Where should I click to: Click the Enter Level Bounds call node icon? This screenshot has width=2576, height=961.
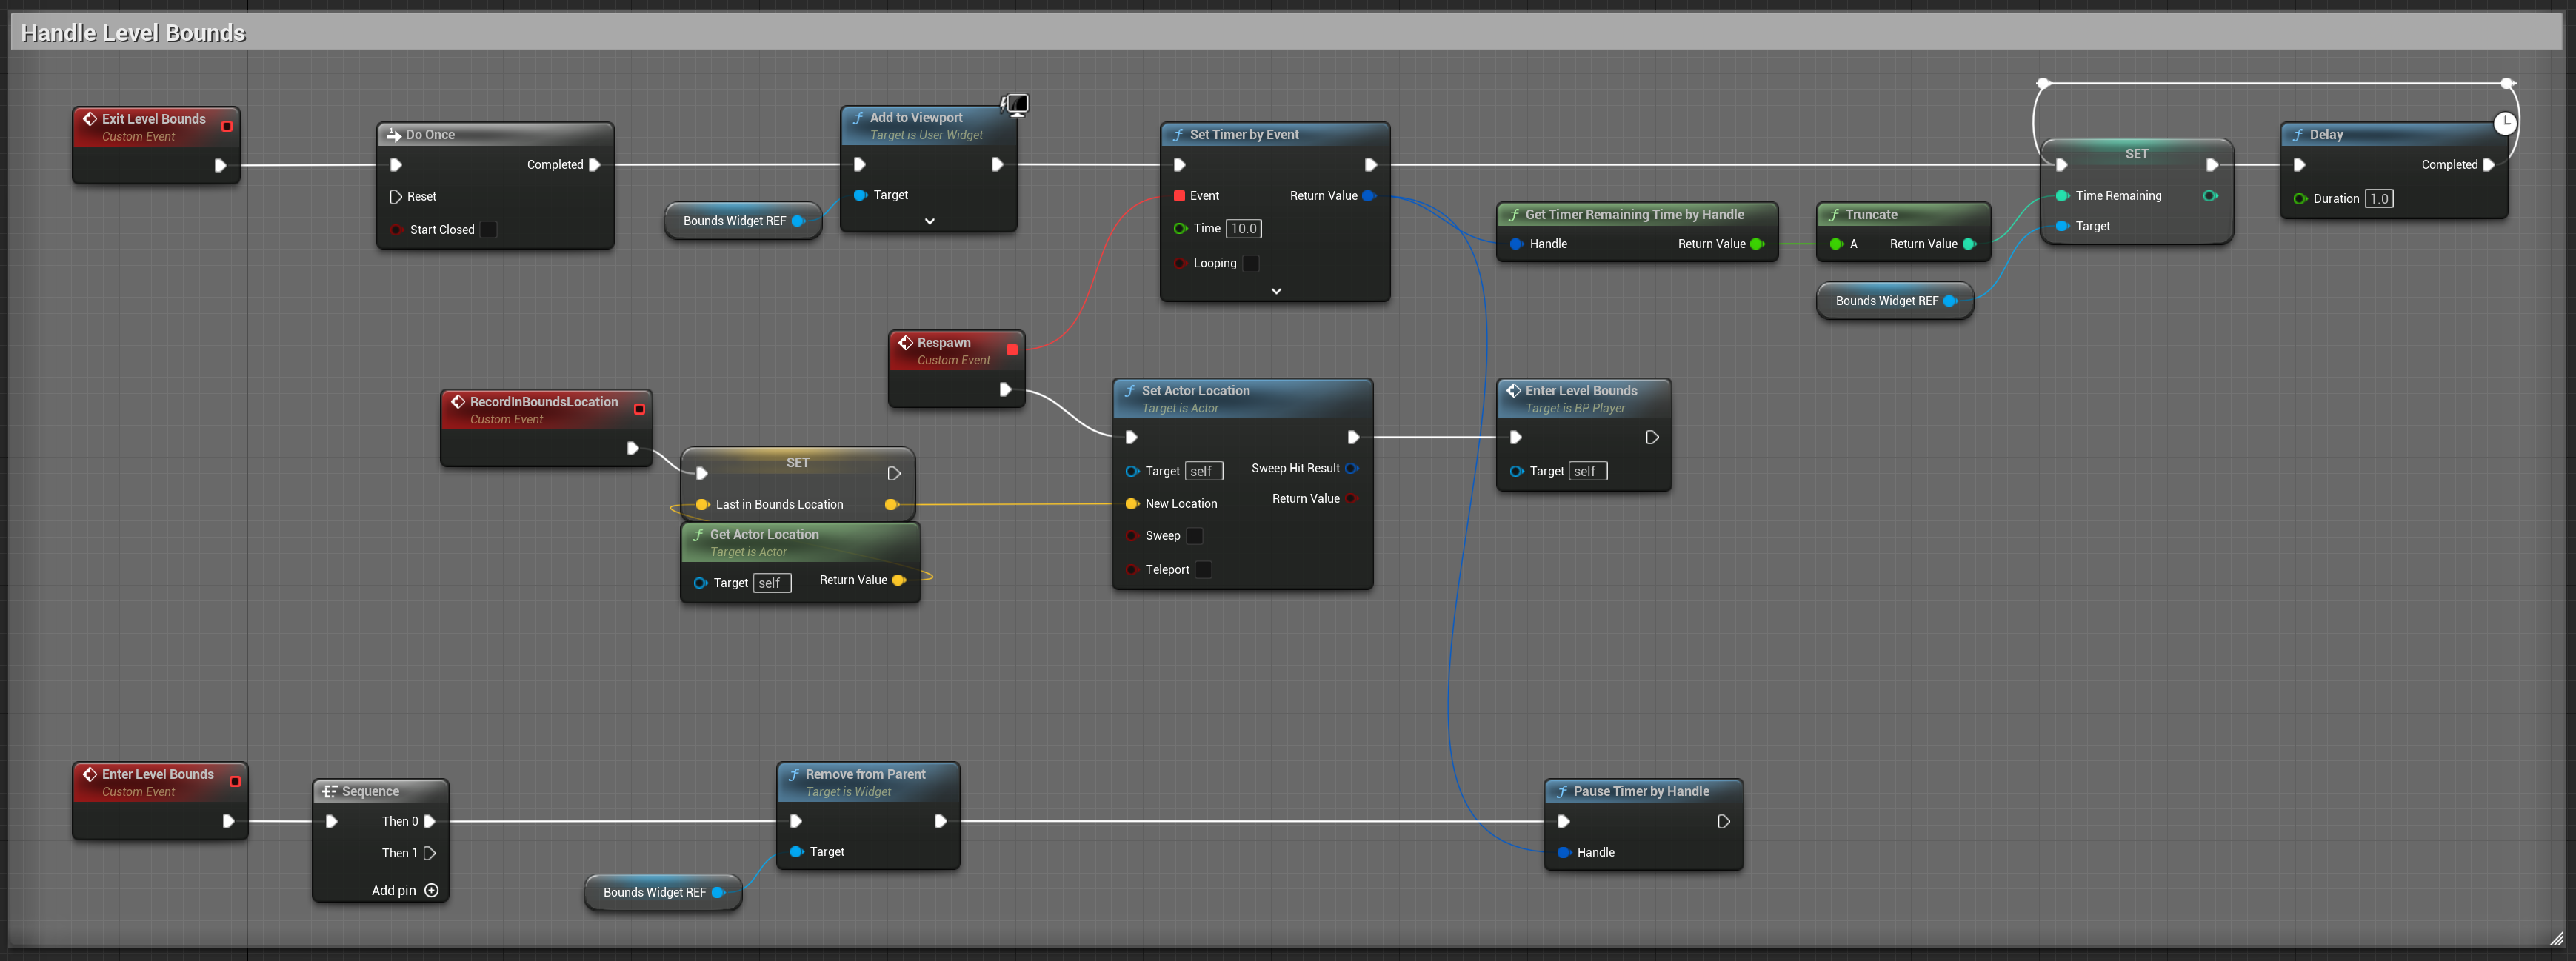1514,391
